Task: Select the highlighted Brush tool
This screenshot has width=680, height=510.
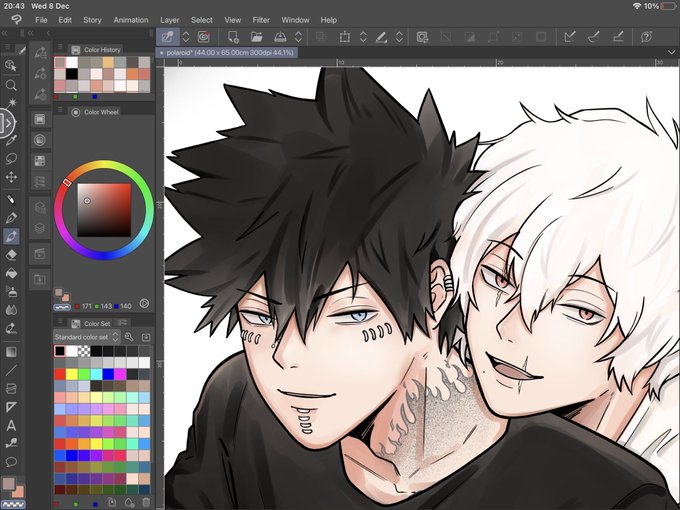Action: click(11, 236)
